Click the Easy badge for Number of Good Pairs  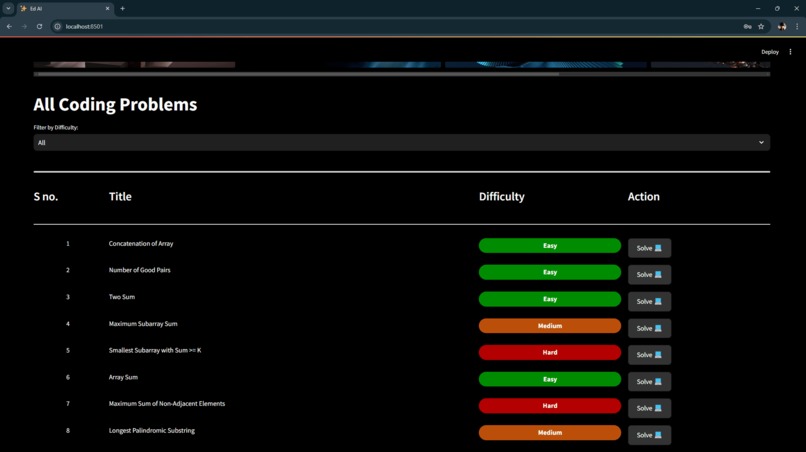(x=549, y=272)
